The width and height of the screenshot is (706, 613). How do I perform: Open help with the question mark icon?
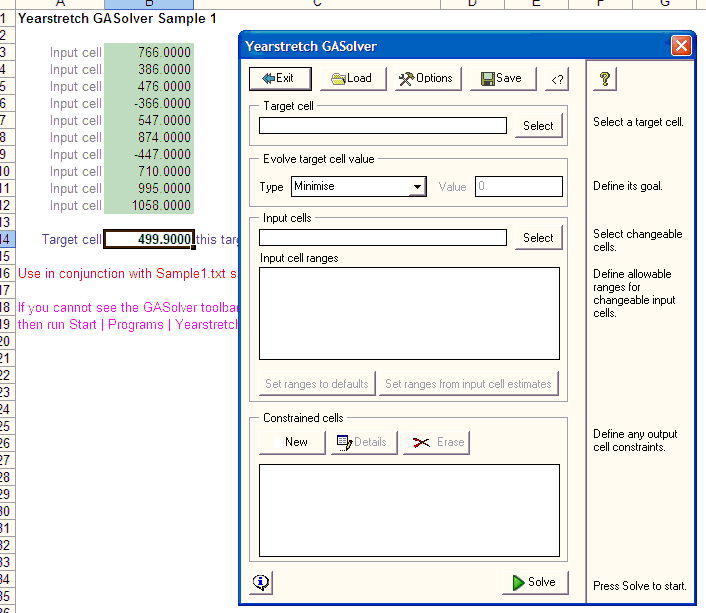[605, 79]
